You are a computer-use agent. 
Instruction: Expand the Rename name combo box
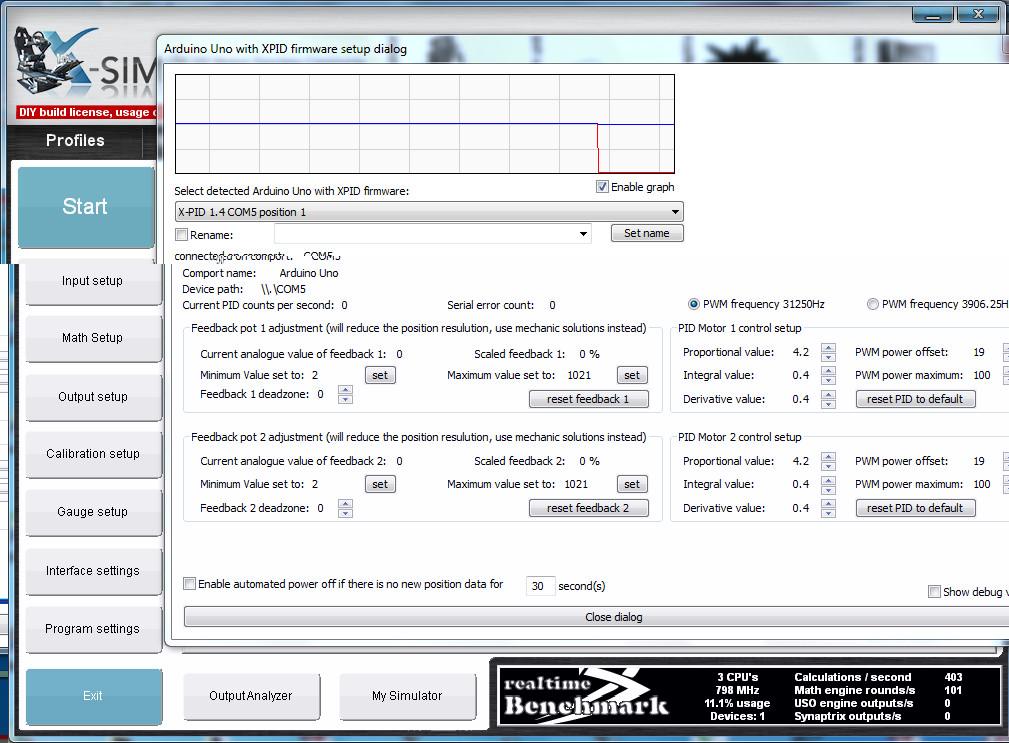point(584,235)
